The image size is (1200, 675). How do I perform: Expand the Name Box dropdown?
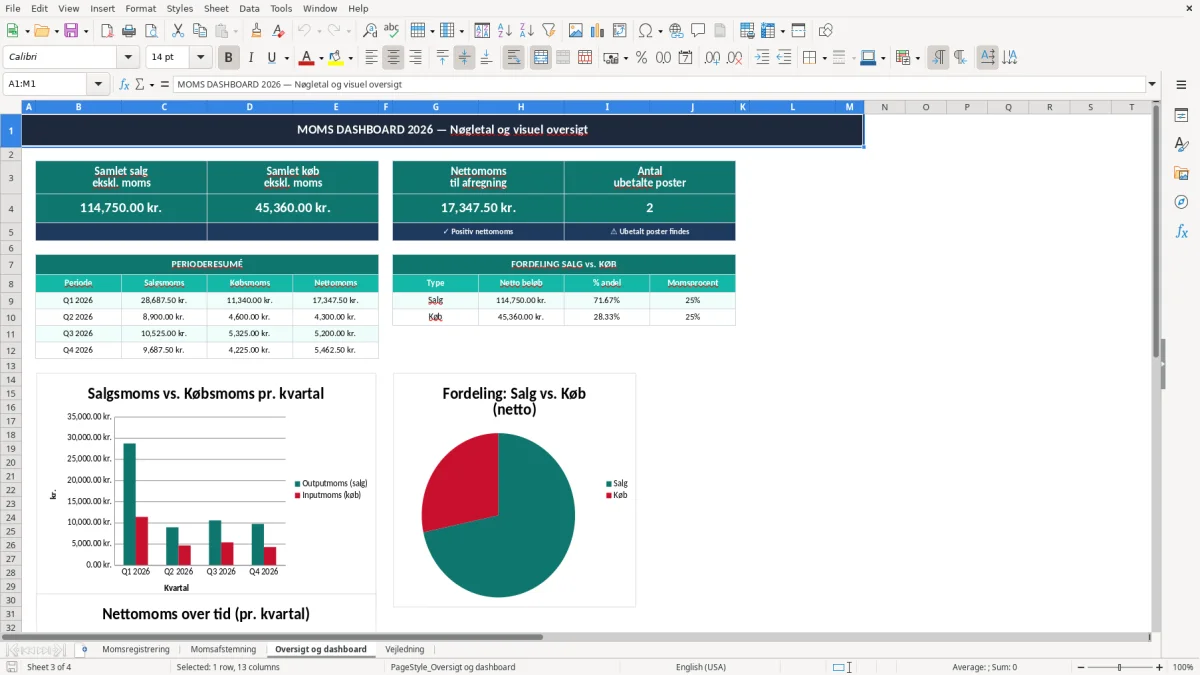[98, 84]
